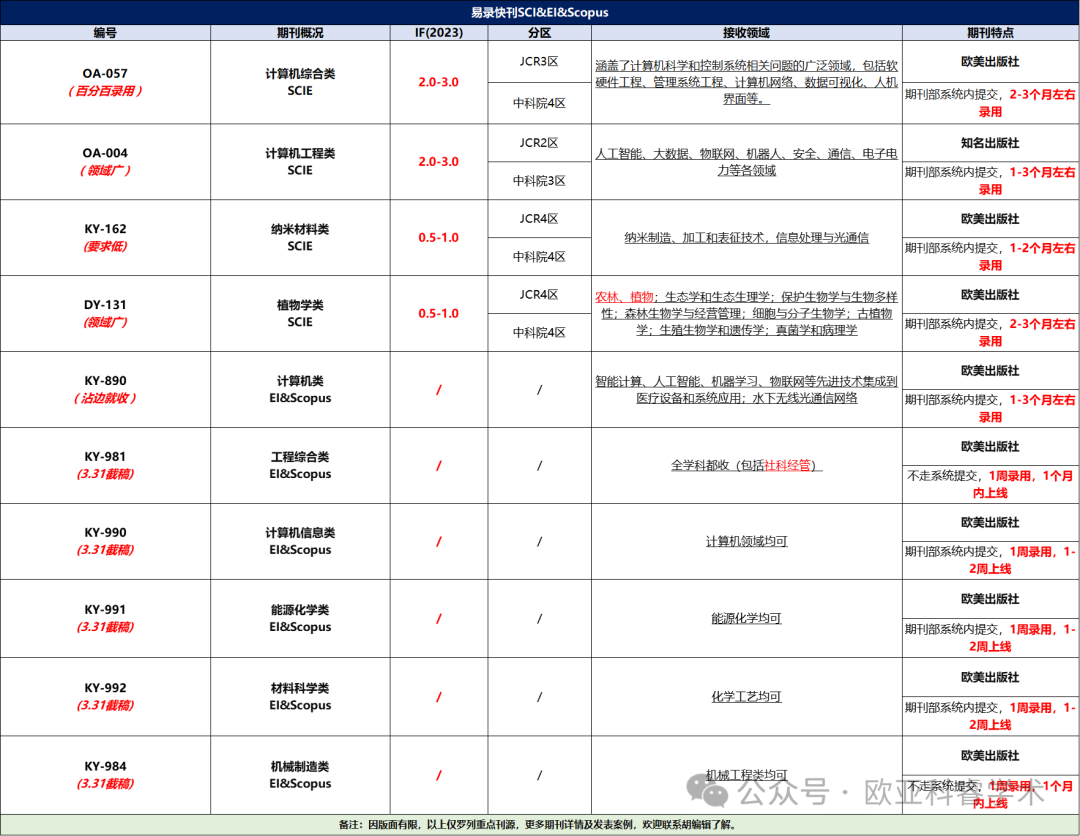1080x836 pixels.
Task: Select the 期刊特点 column header
Action: click(x=990, y=33)
